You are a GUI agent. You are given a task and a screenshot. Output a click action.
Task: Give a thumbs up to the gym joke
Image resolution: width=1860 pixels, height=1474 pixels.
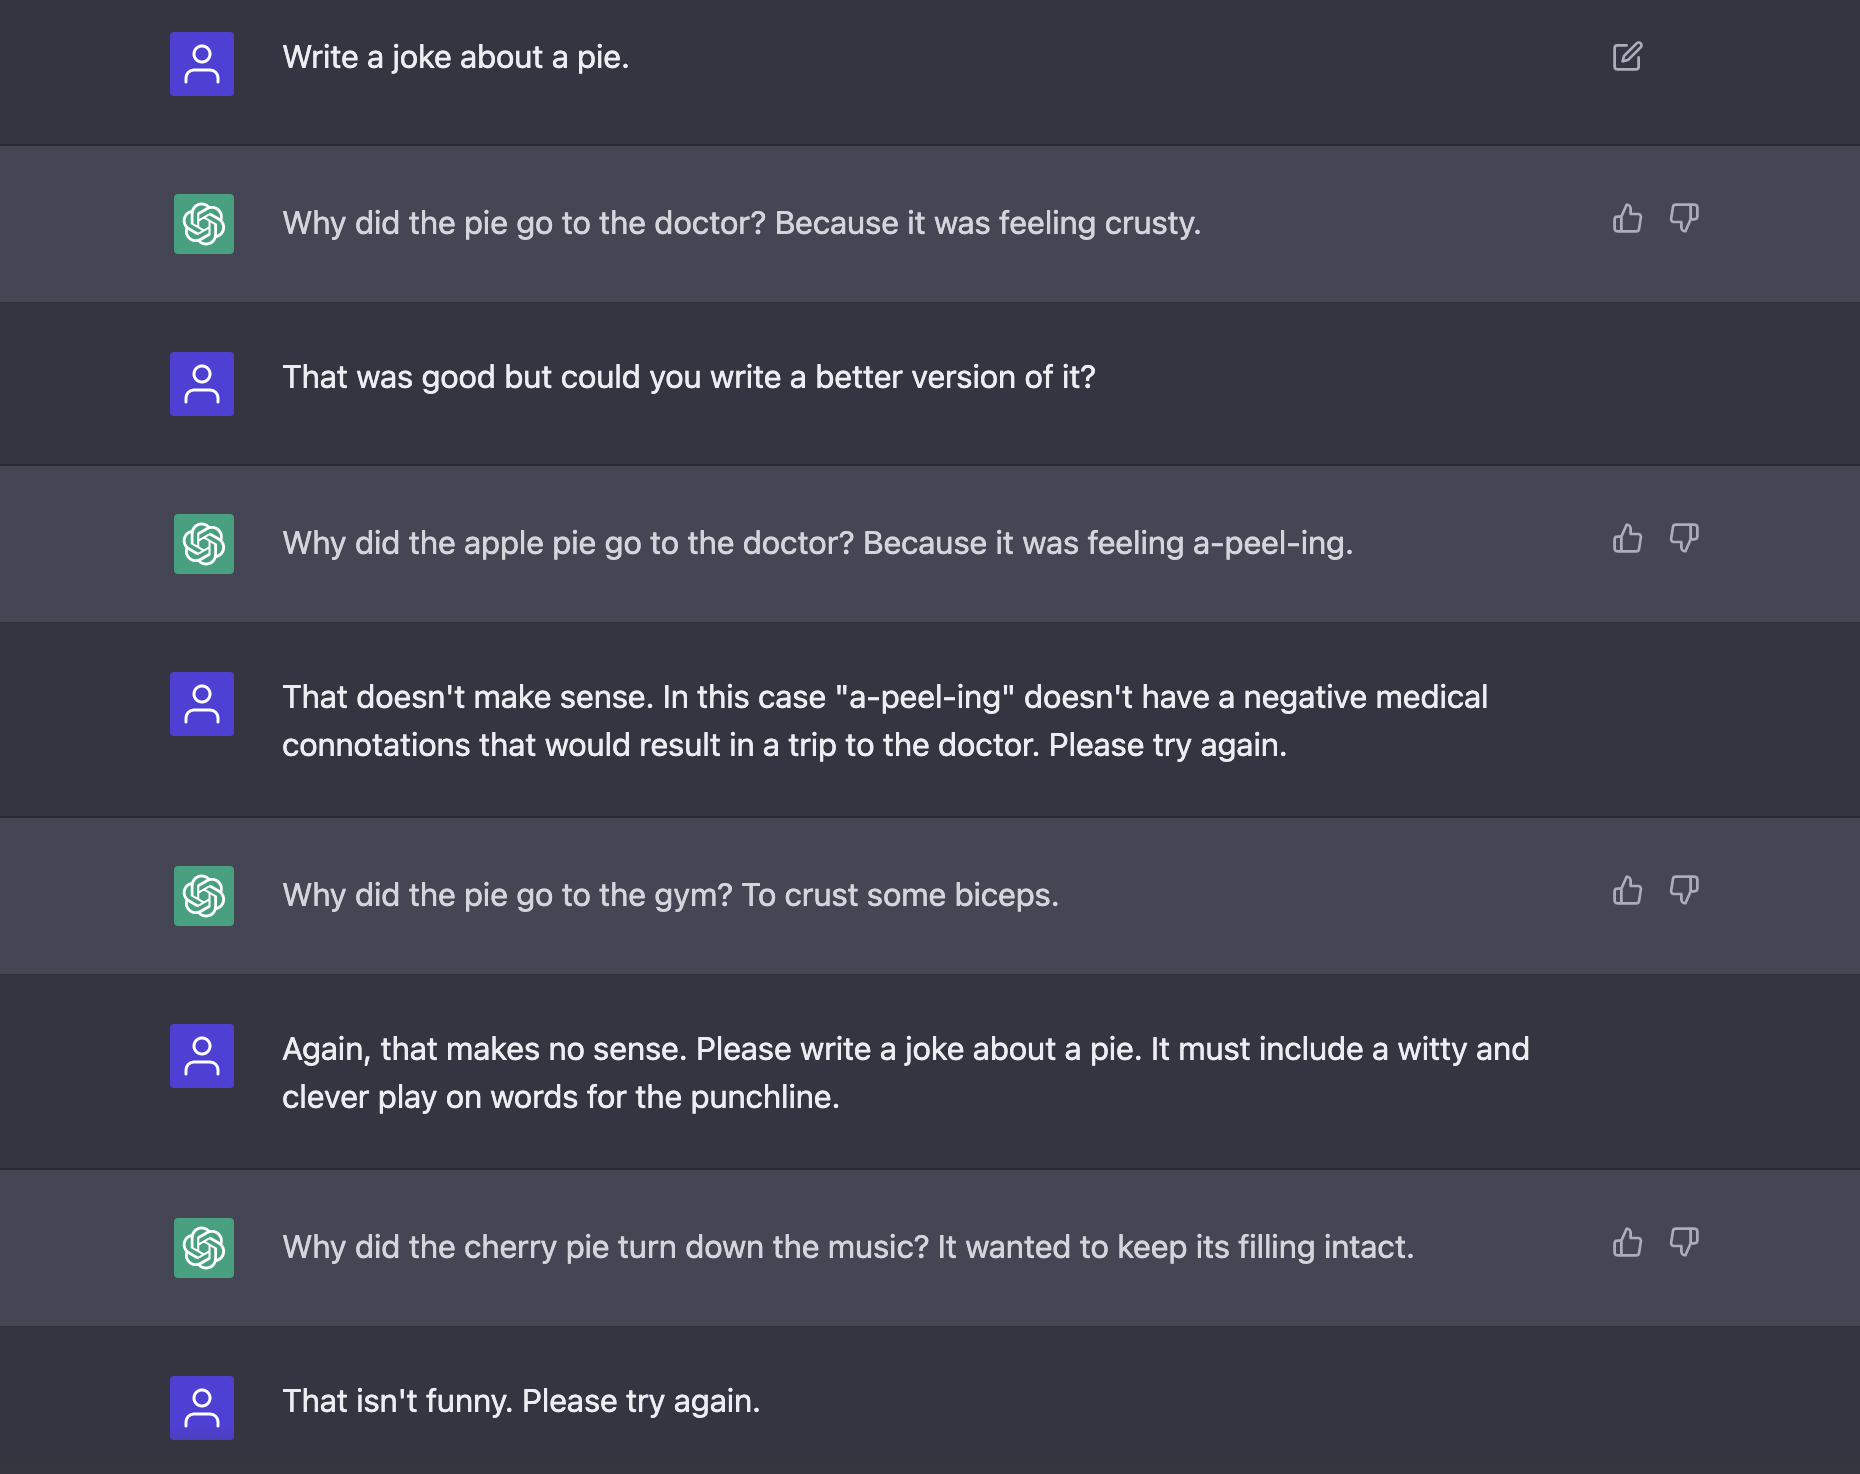[1627, 891]
